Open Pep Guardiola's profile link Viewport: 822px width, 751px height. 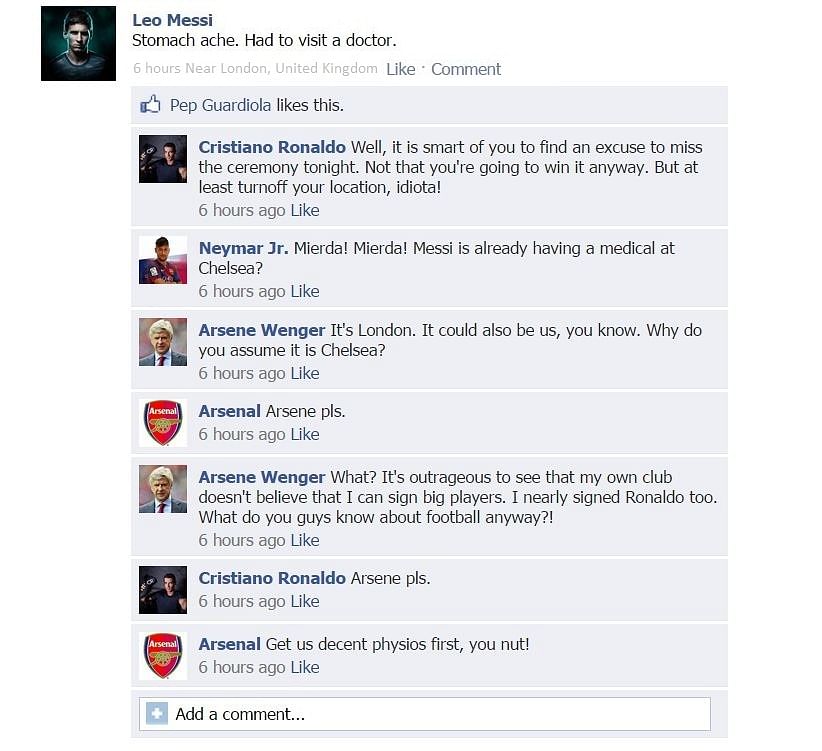pyautogui.click(x=220, y=105)
